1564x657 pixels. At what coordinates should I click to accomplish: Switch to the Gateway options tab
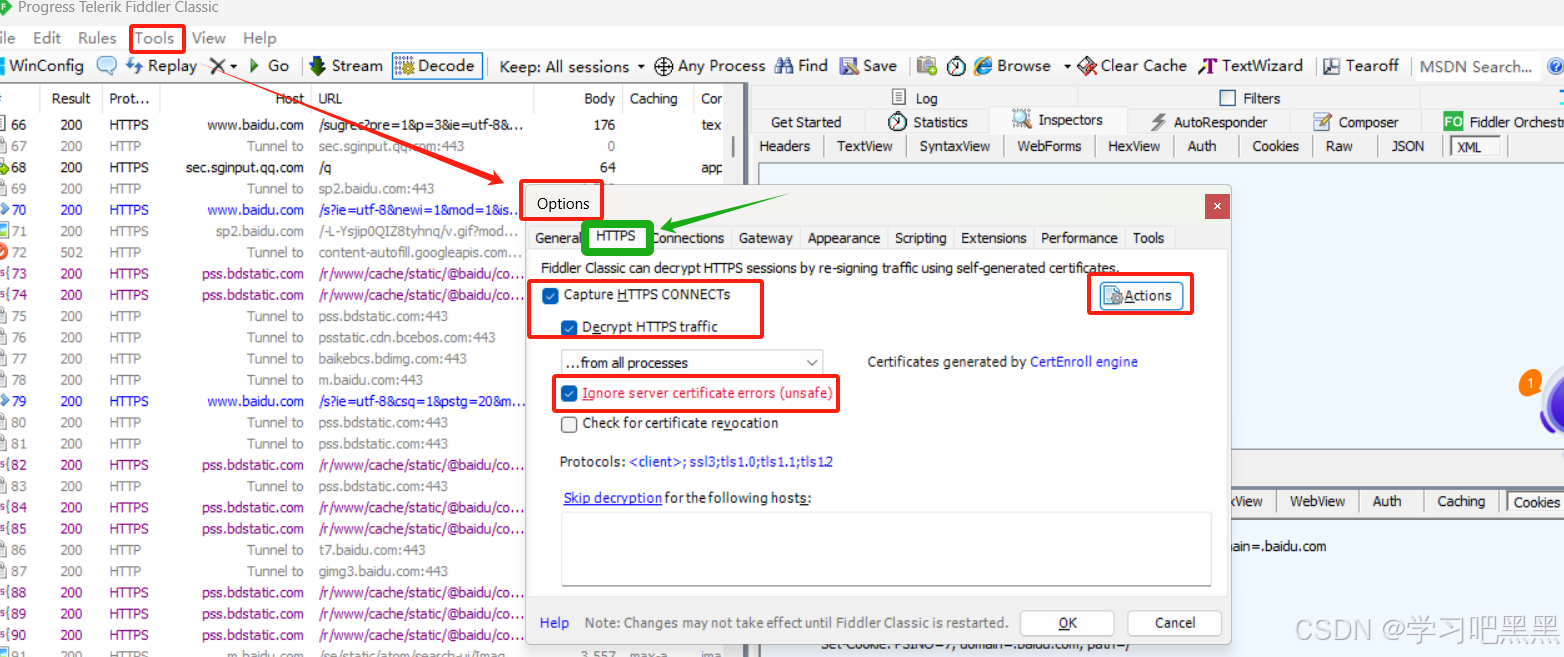(x=765, y=238)
